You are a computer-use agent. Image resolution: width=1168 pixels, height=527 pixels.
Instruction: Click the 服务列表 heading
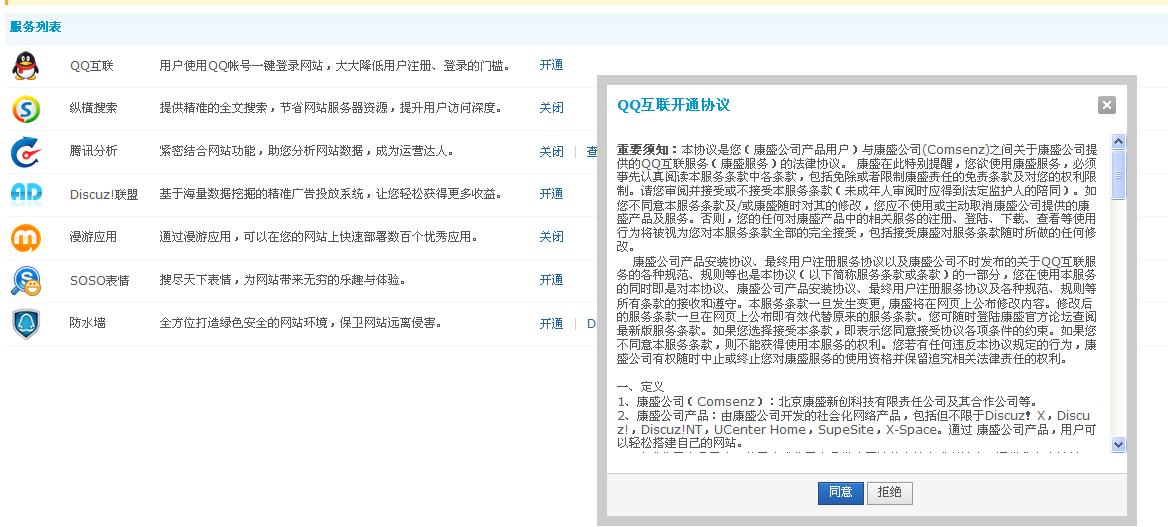pos(35,27)
